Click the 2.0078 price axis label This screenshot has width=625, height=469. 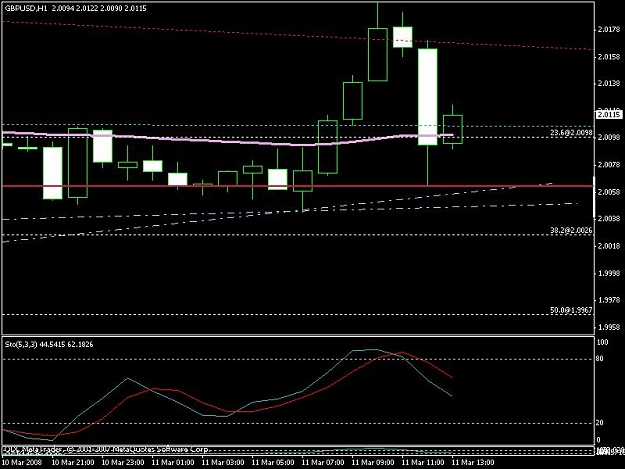609,165
